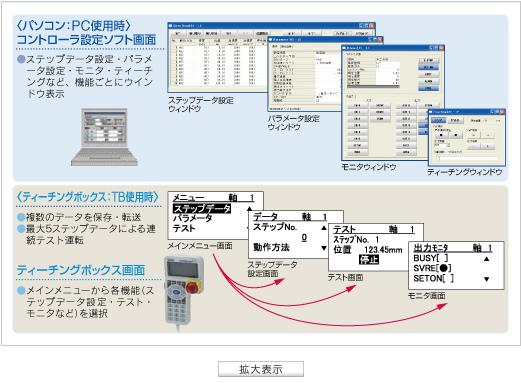Screen dimensions: 521x383
Task: Click the ステップデータ設定画面 caption
Action: 272,269
